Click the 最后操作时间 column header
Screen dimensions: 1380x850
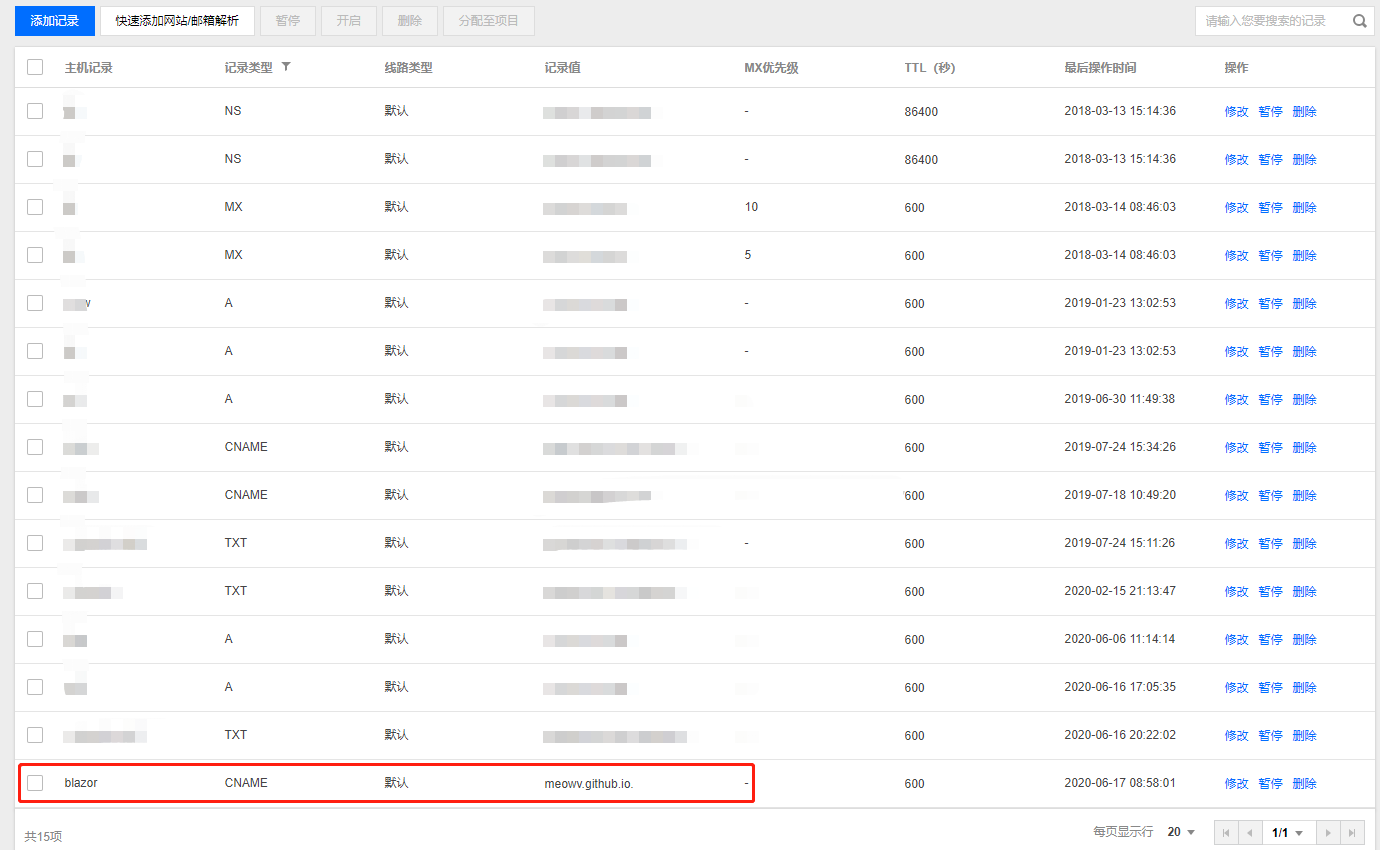[x=1101, y=68]
